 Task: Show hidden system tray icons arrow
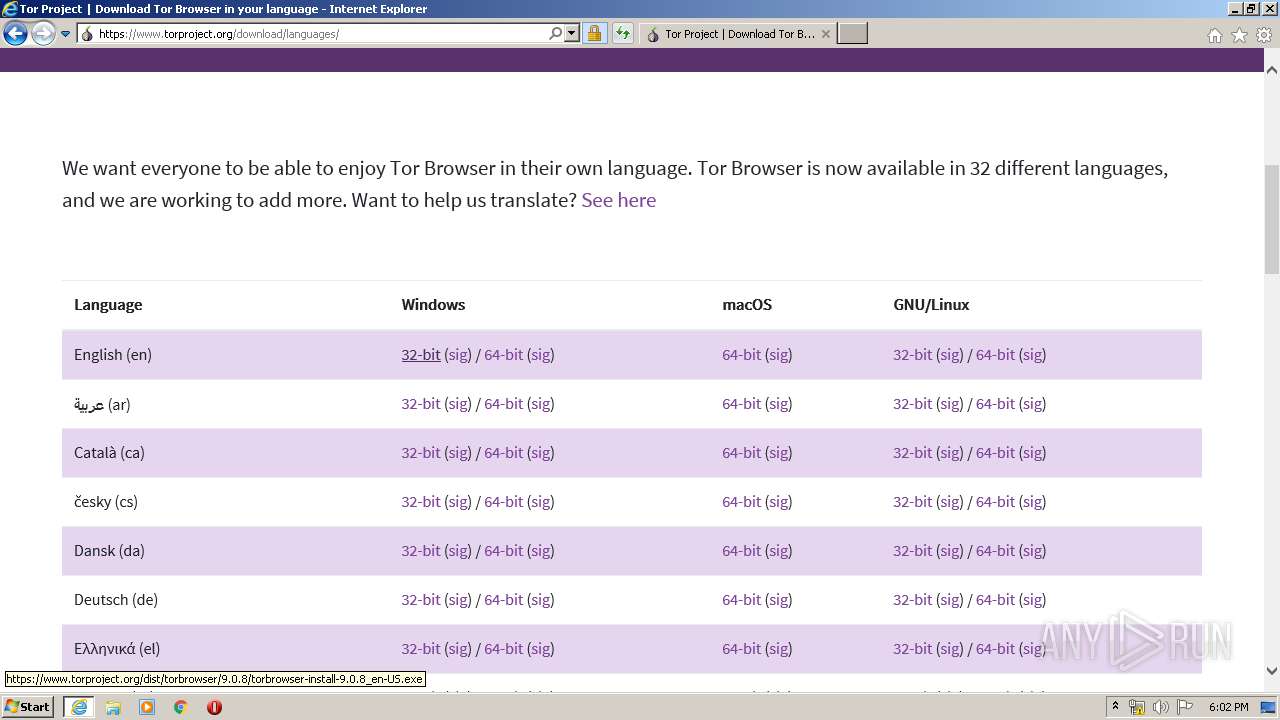(x=1115, y=707)
